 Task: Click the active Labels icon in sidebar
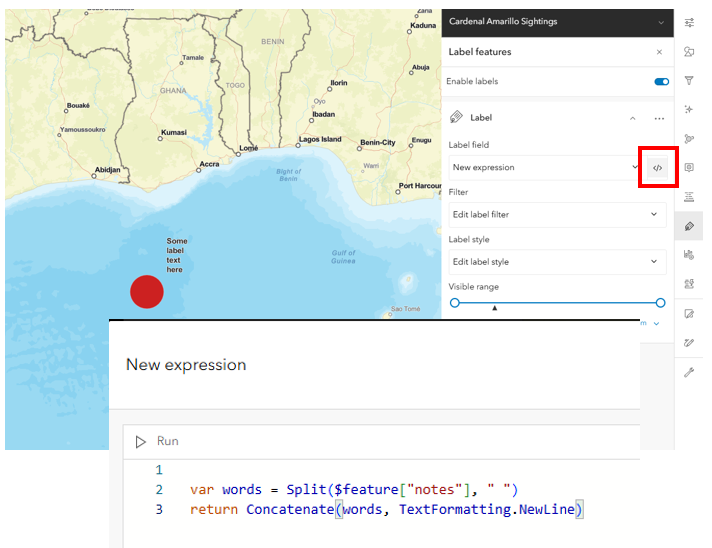(689, 226)
